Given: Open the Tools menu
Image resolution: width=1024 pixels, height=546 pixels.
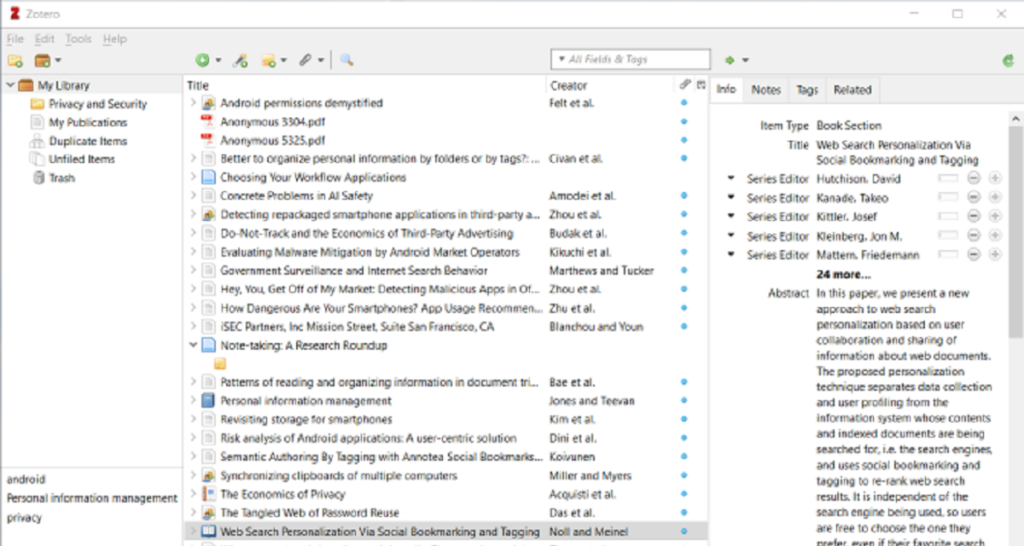Looking at the screenshot, I should tap(78, 39).
